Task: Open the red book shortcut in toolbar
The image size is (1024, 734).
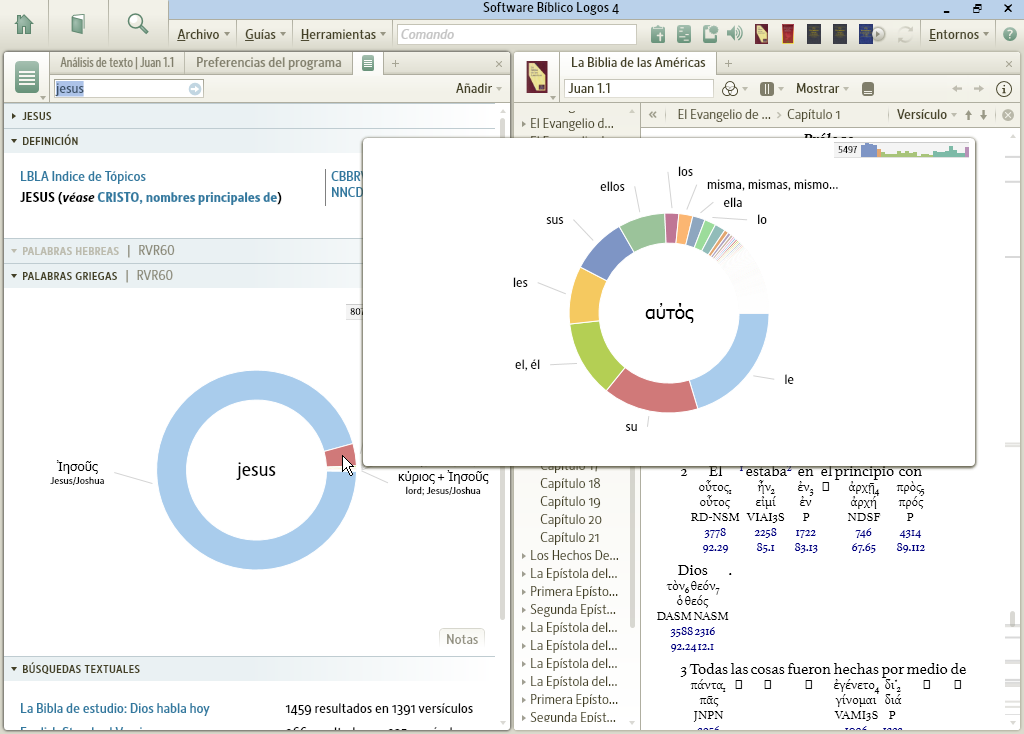Action: click(788, 34)
